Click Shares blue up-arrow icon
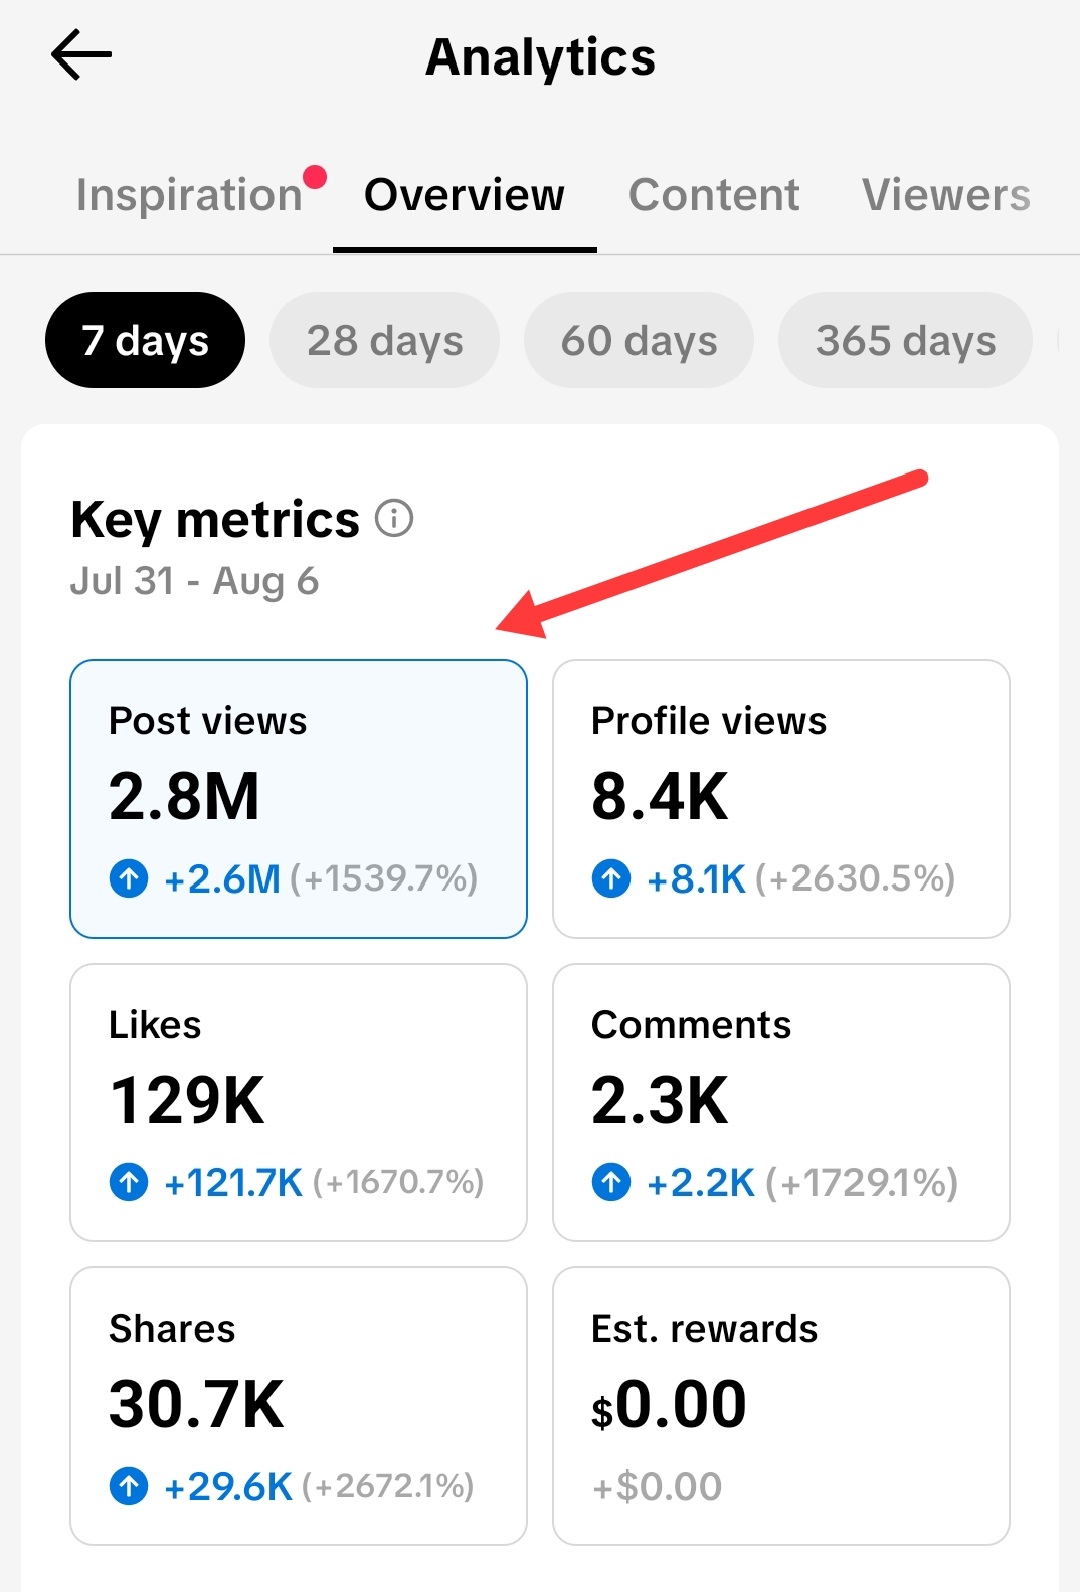Viewport: 1080px width, 1592px height. click(x=129, y=1486)
